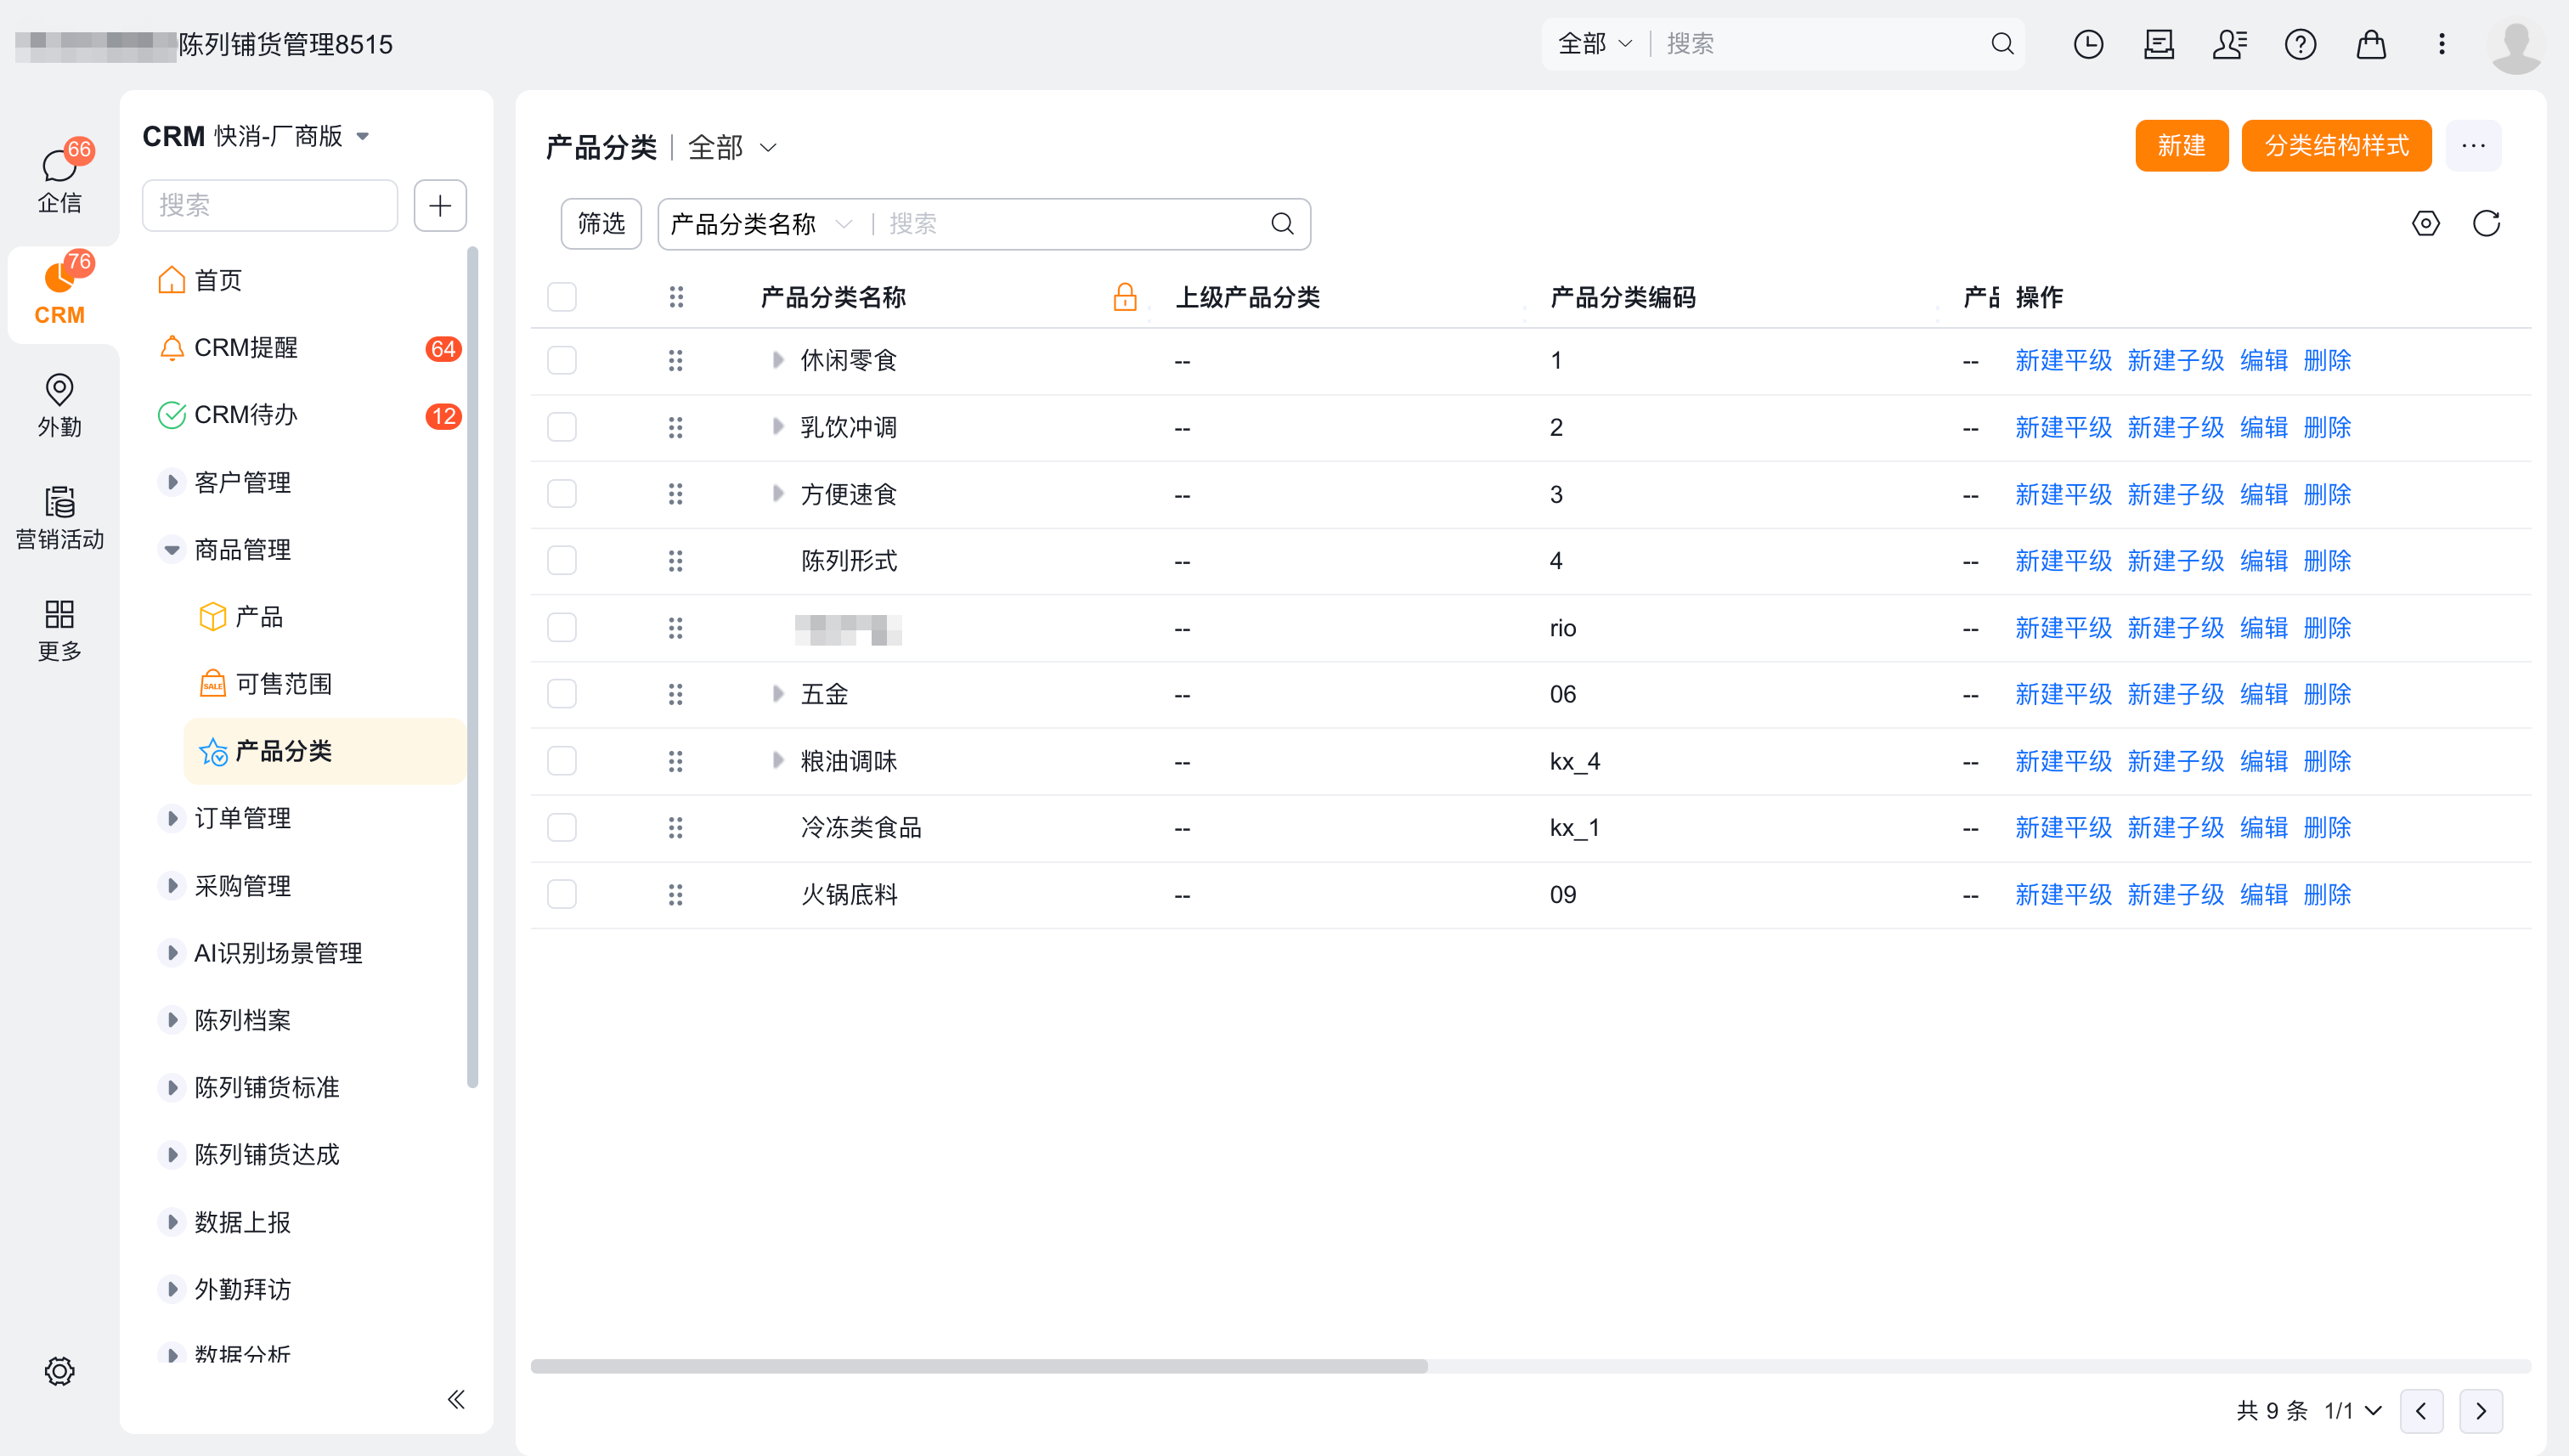Click the plus button next to sidebar search
This screenshot has height=1456, width=2569.
pos(440,205)
